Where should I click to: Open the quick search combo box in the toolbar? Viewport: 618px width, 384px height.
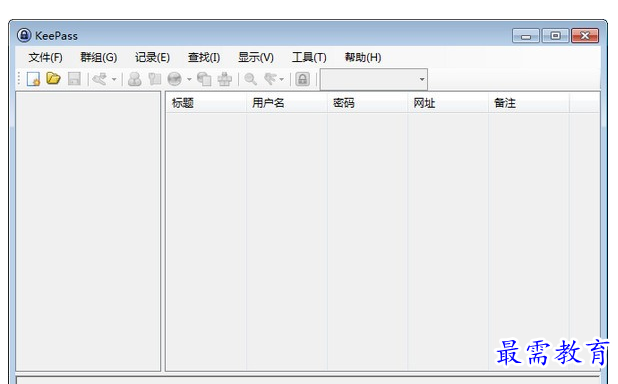click(374, 79)
